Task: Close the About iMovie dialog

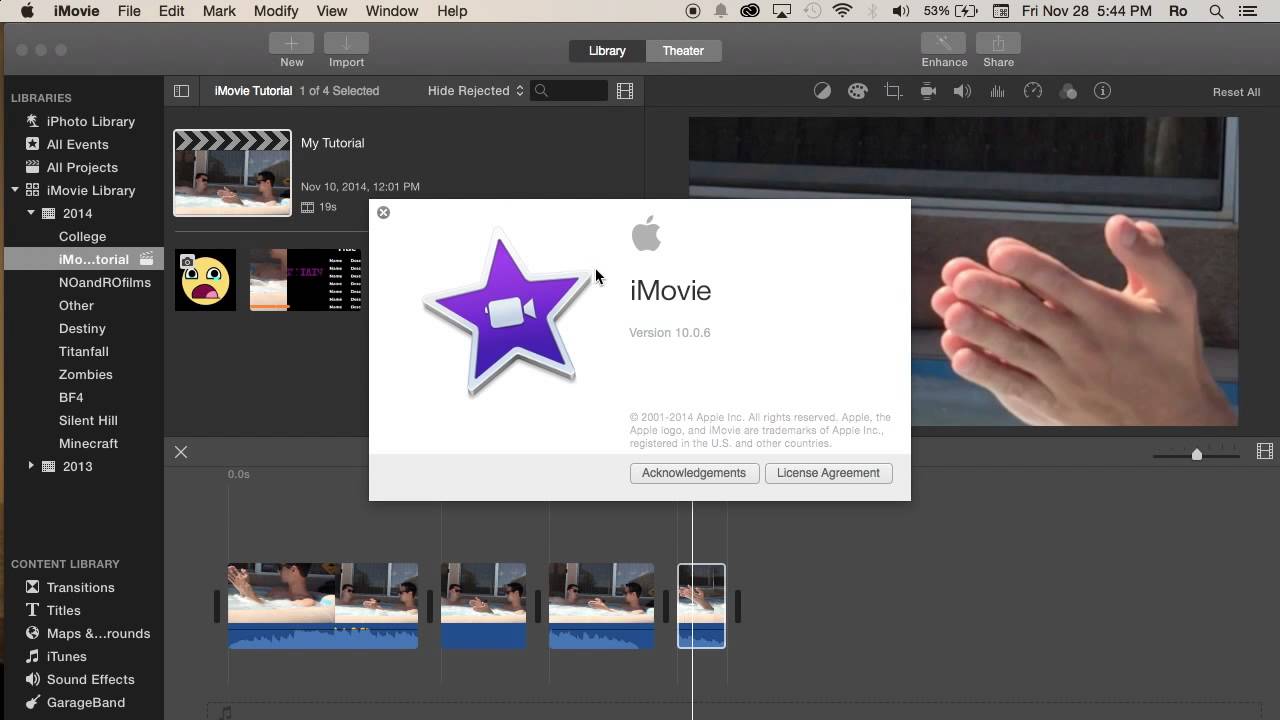Action: pyautogui.click(x=383, y=212)
